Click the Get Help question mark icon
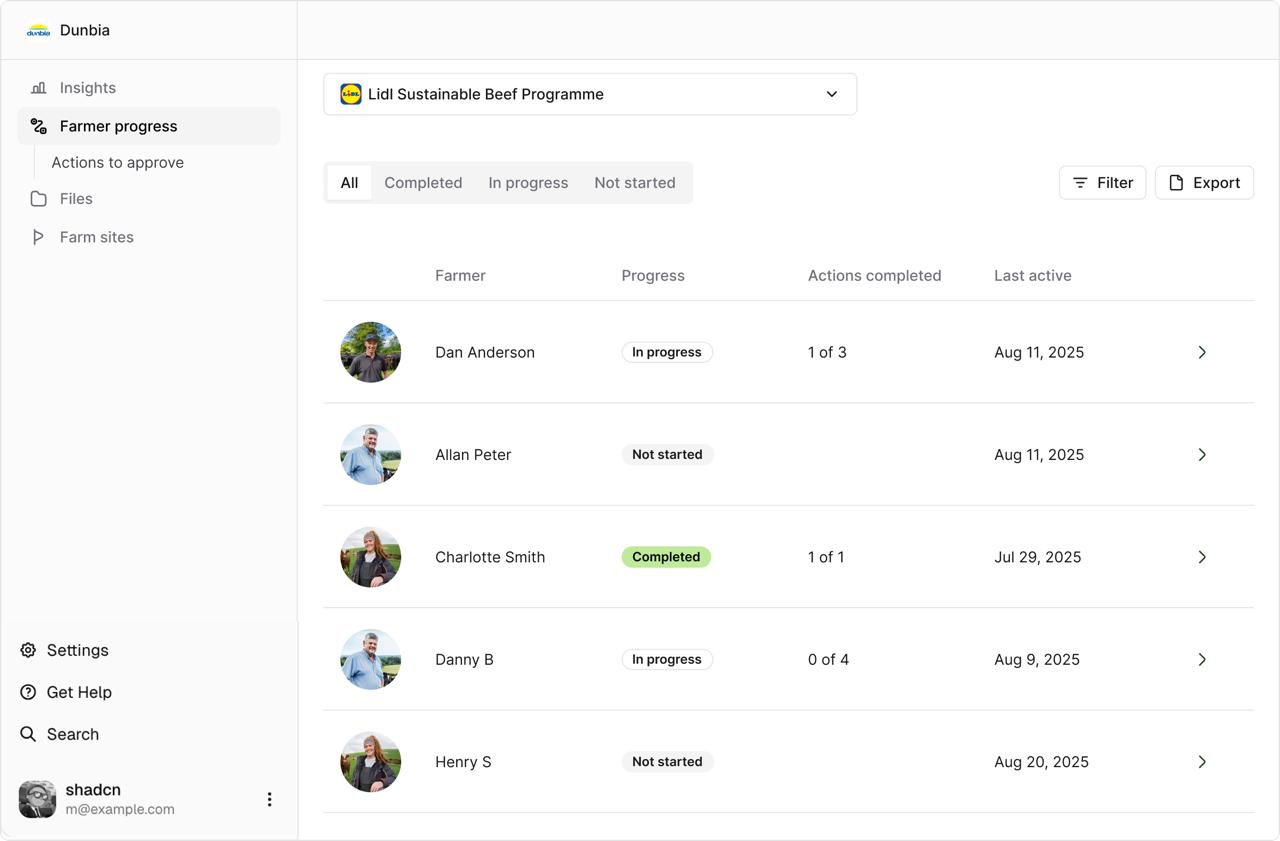The height and width of the screenshot is (841, 1280). coord(27,692)
